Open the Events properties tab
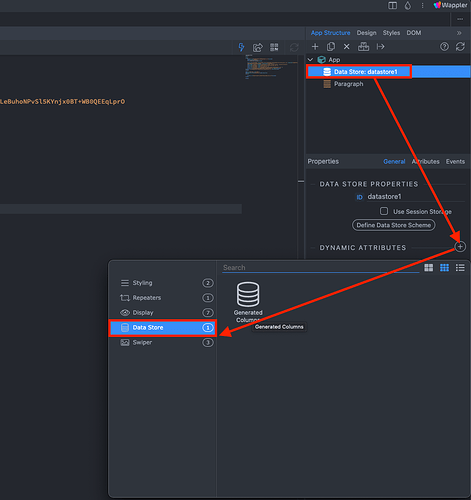471x500 pixels. (x=455, y=161)
